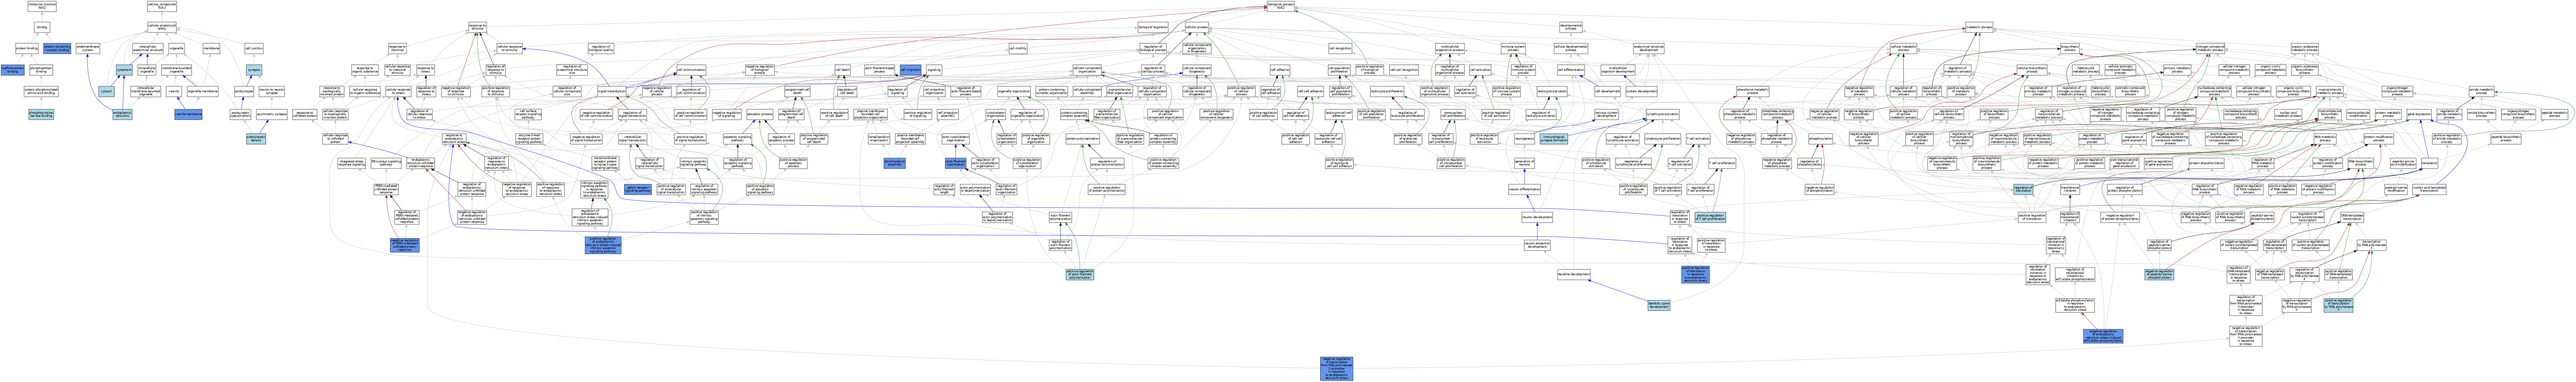Click the "asymmetric synapse" node
Screen dimensions: 2576x382
coord(272,114)
